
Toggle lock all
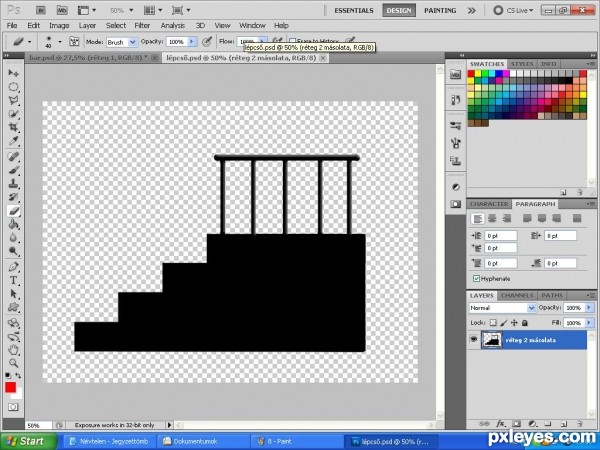[x=525, y=323]
